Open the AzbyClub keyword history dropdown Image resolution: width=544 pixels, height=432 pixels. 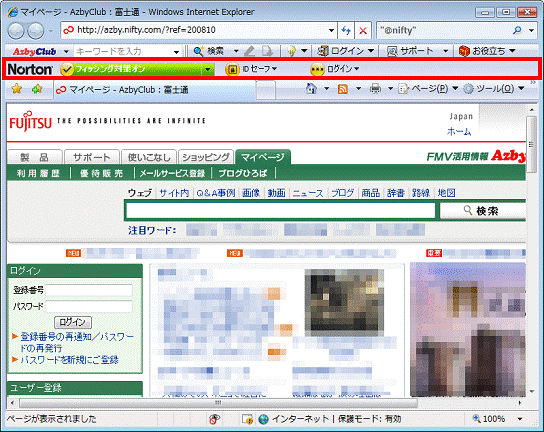pyautogui.click(x=177, y=52)
